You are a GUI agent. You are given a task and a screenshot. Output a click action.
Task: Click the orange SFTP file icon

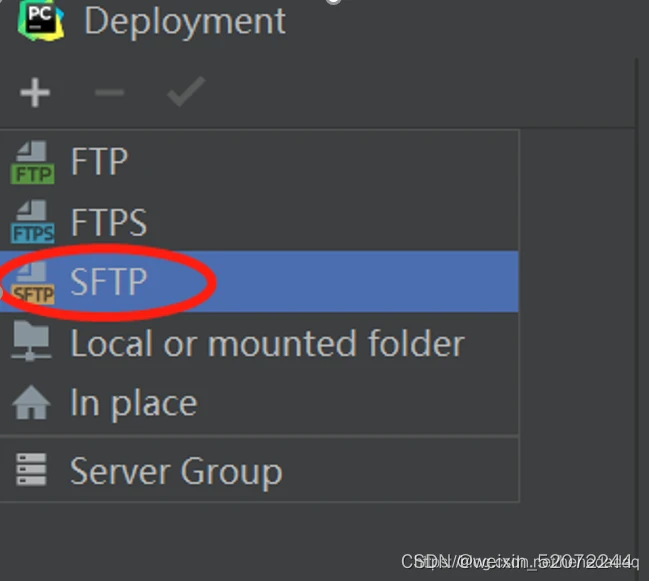[33, 283]
